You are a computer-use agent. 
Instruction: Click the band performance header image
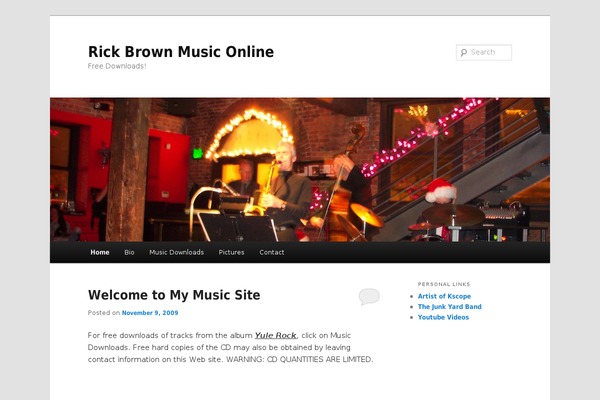tap(300, 170)
